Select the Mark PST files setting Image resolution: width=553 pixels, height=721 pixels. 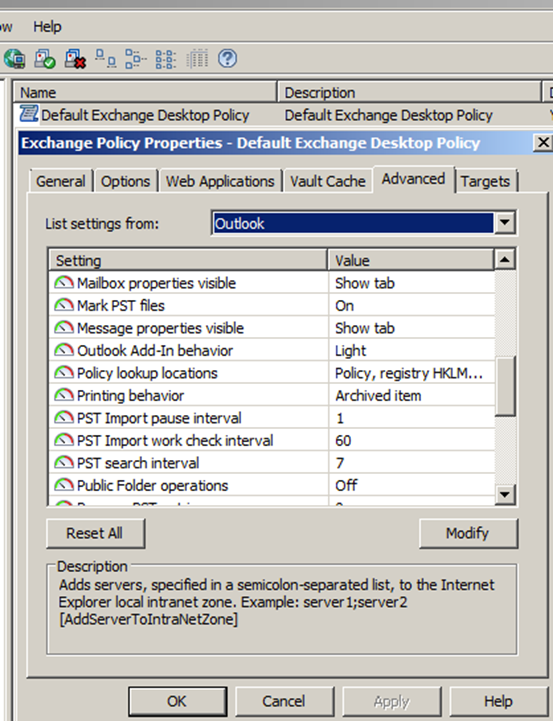pyautogui.click(x=272, y=305)
